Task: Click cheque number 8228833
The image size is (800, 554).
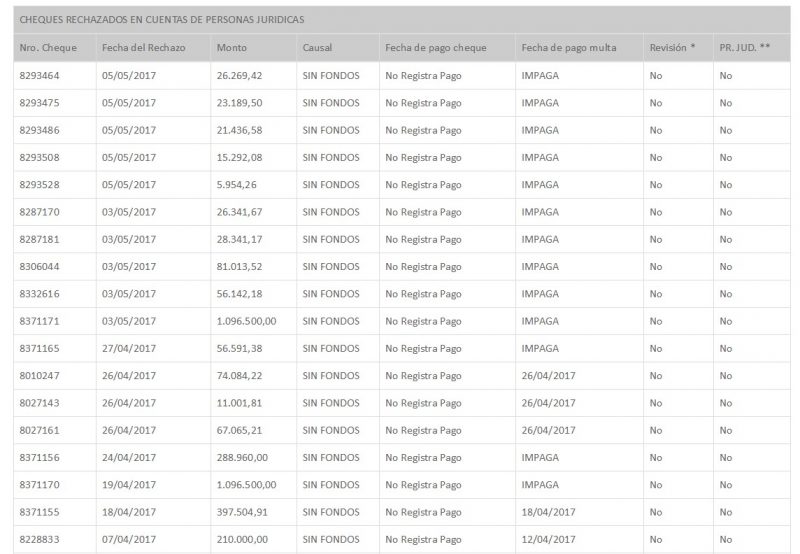Action: [39, 539]
